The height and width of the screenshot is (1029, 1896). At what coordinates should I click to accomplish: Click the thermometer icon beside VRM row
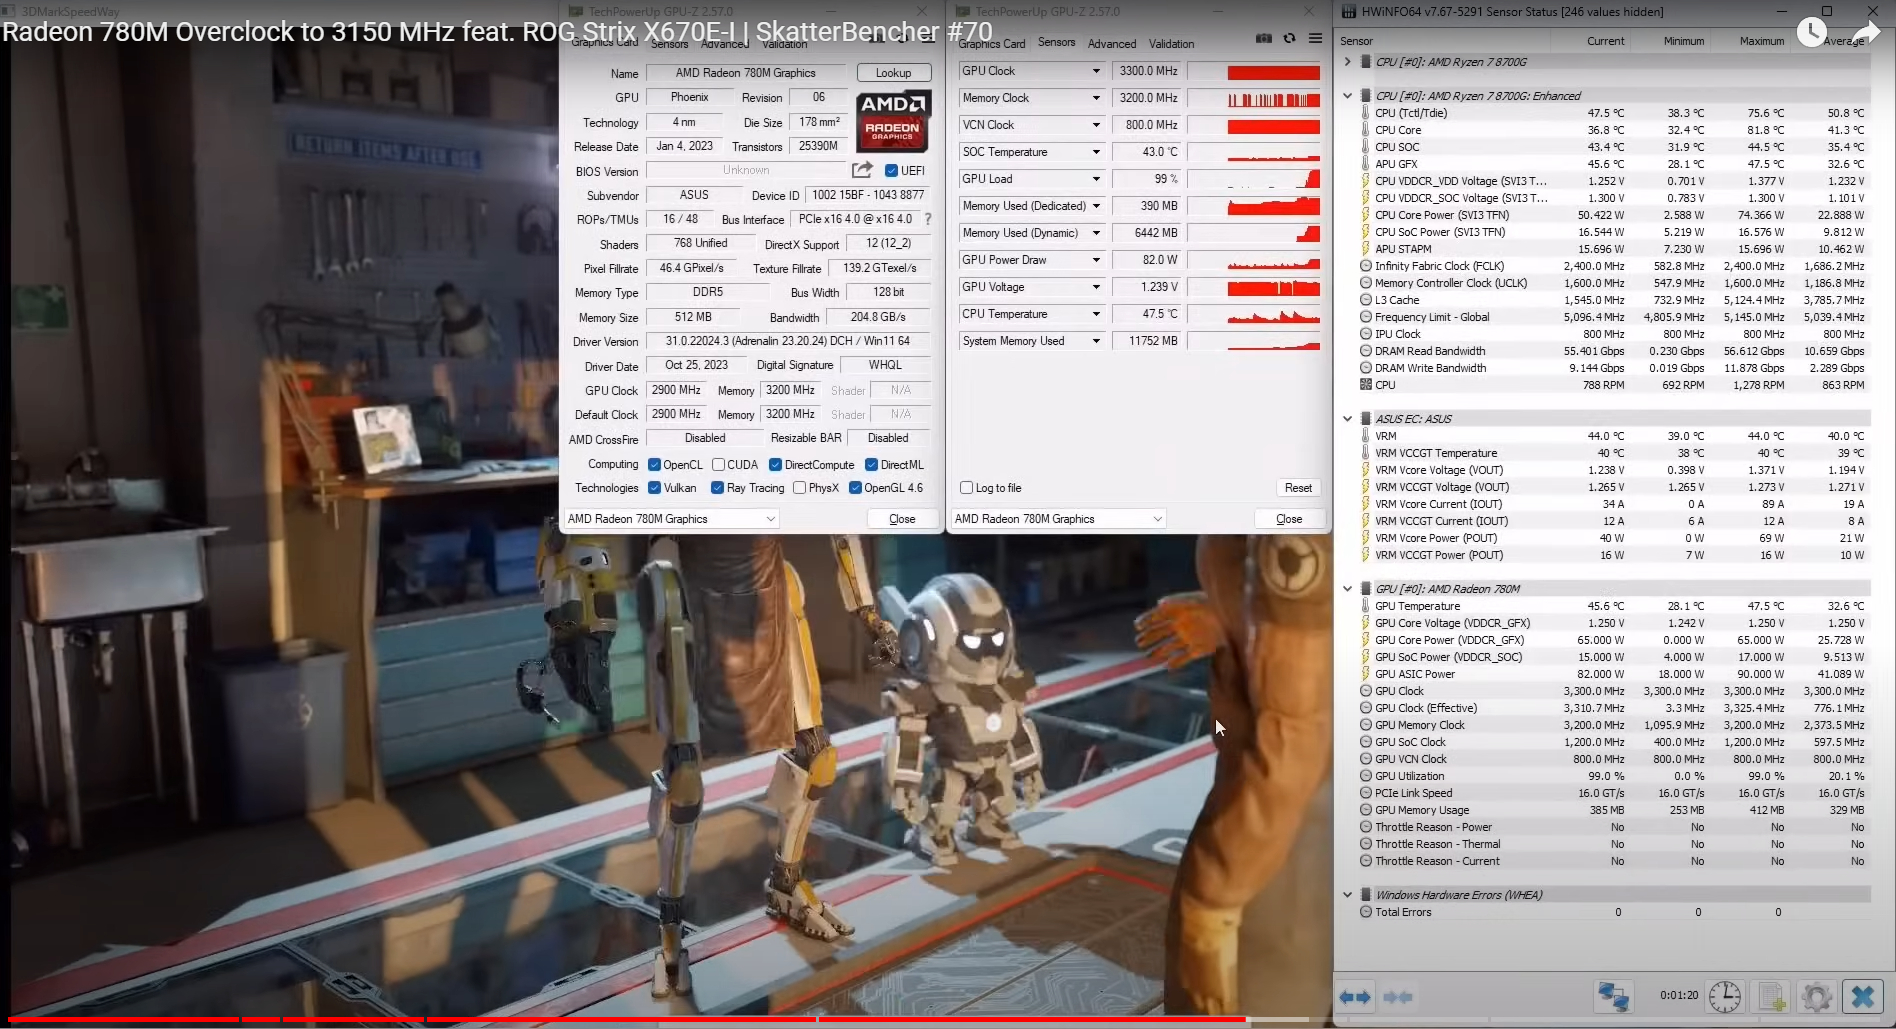[1365, 436]
